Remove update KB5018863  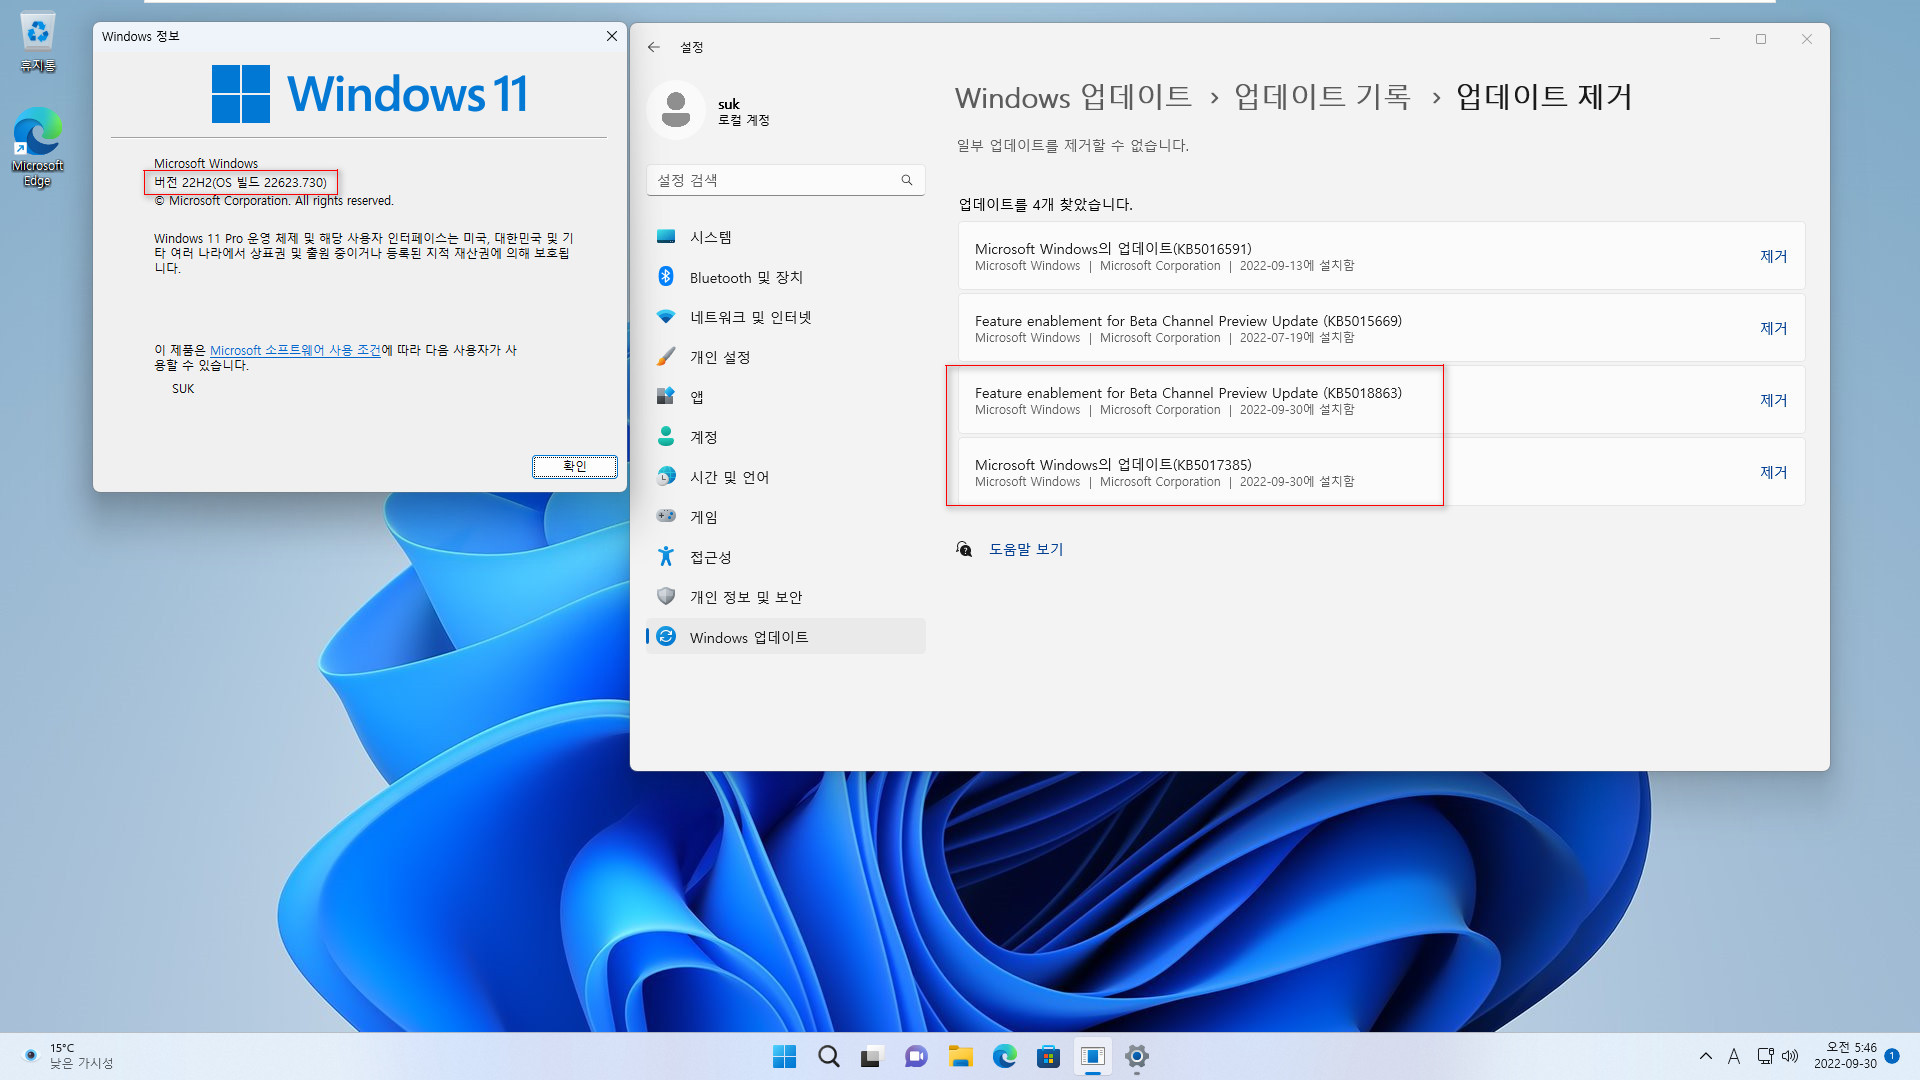click(x=1773, y=400)
